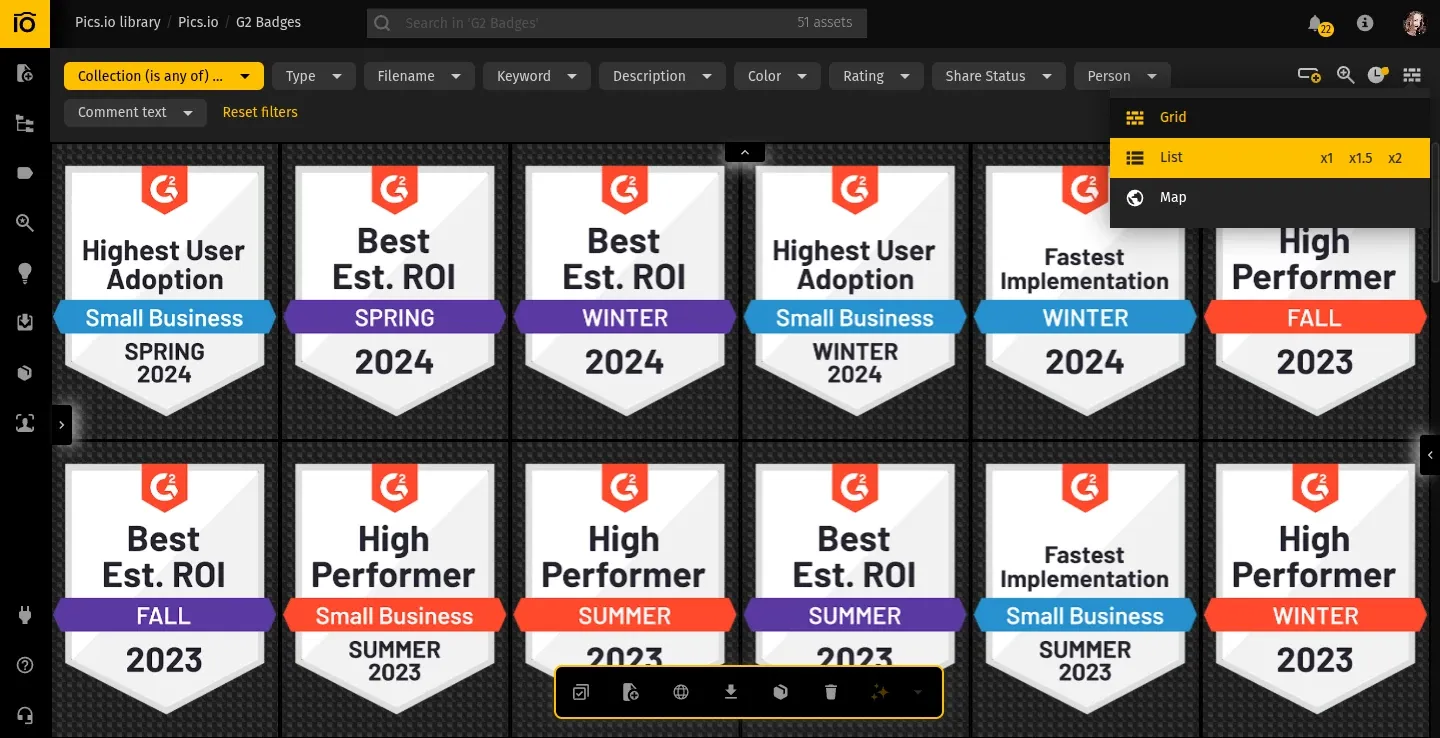
Task: Delete the selected asset with the trash icon
Action: 831,691
